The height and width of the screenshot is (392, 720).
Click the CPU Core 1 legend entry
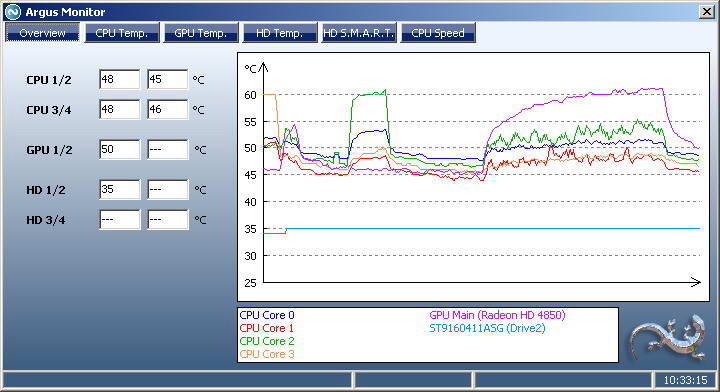coord(266,328)
